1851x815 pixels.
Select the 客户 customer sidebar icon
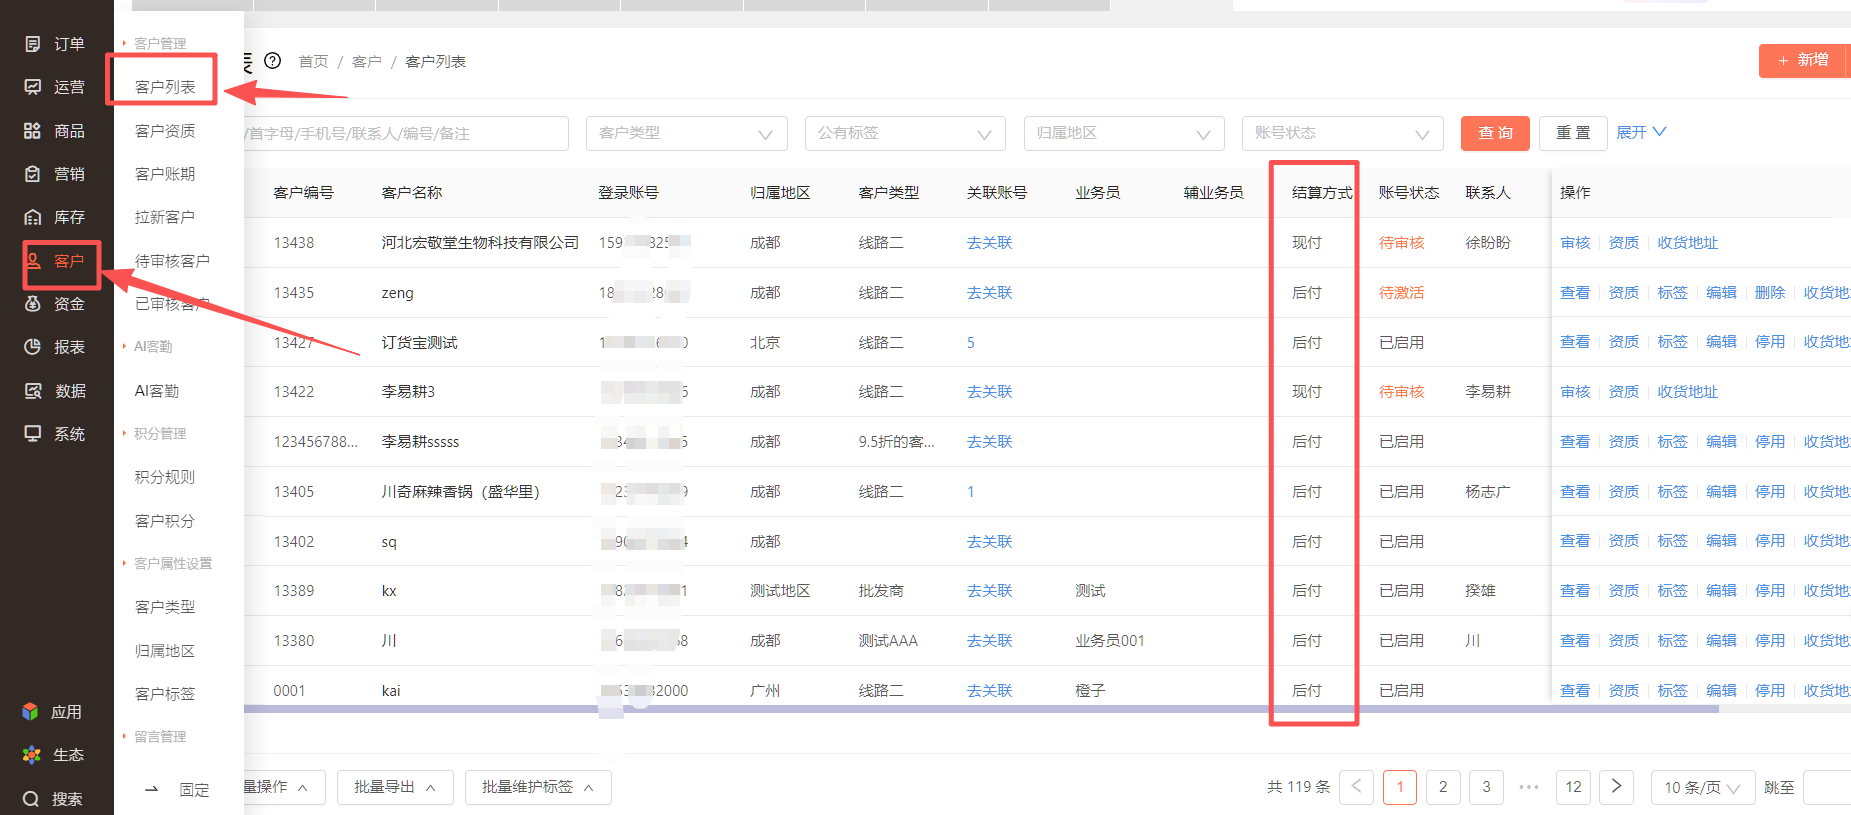33,261
